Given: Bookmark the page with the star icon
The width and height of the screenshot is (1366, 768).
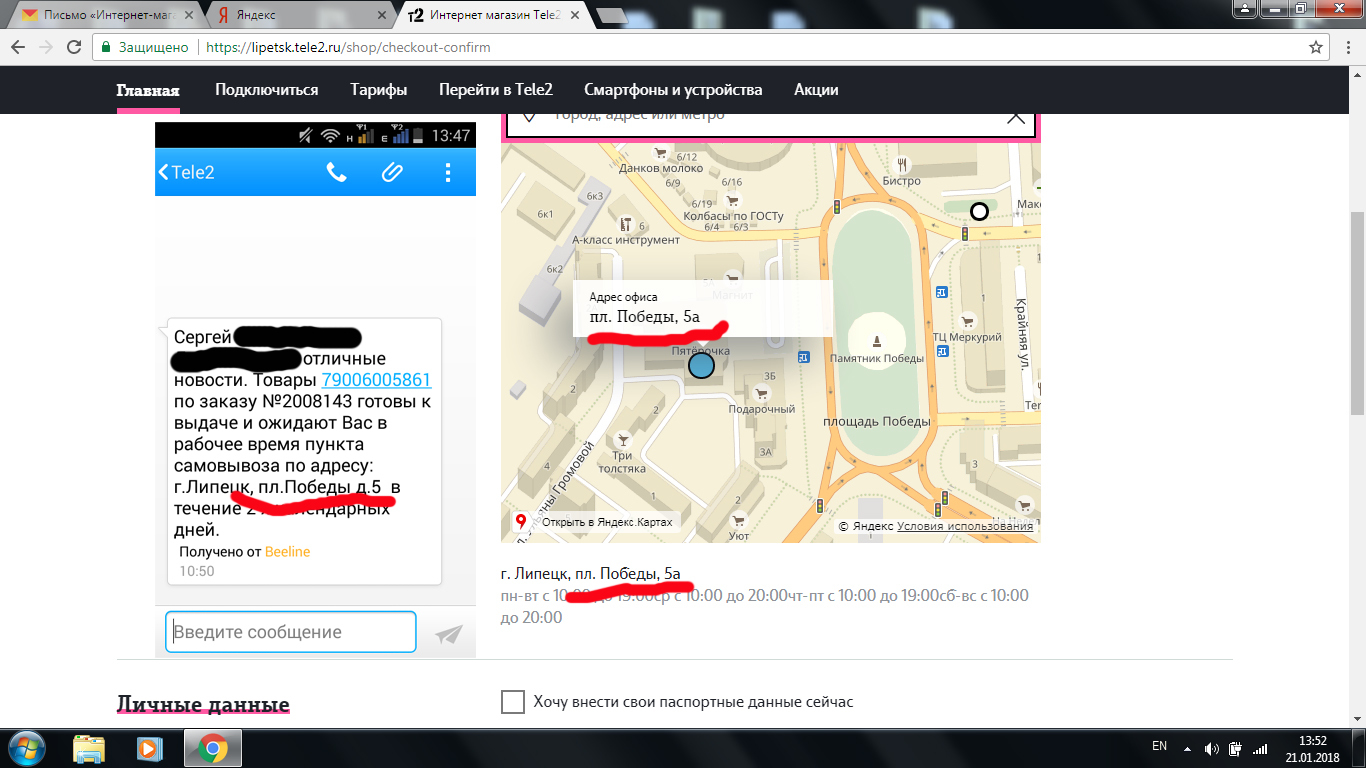Looking at the screenshot, I should [1317, 47].
